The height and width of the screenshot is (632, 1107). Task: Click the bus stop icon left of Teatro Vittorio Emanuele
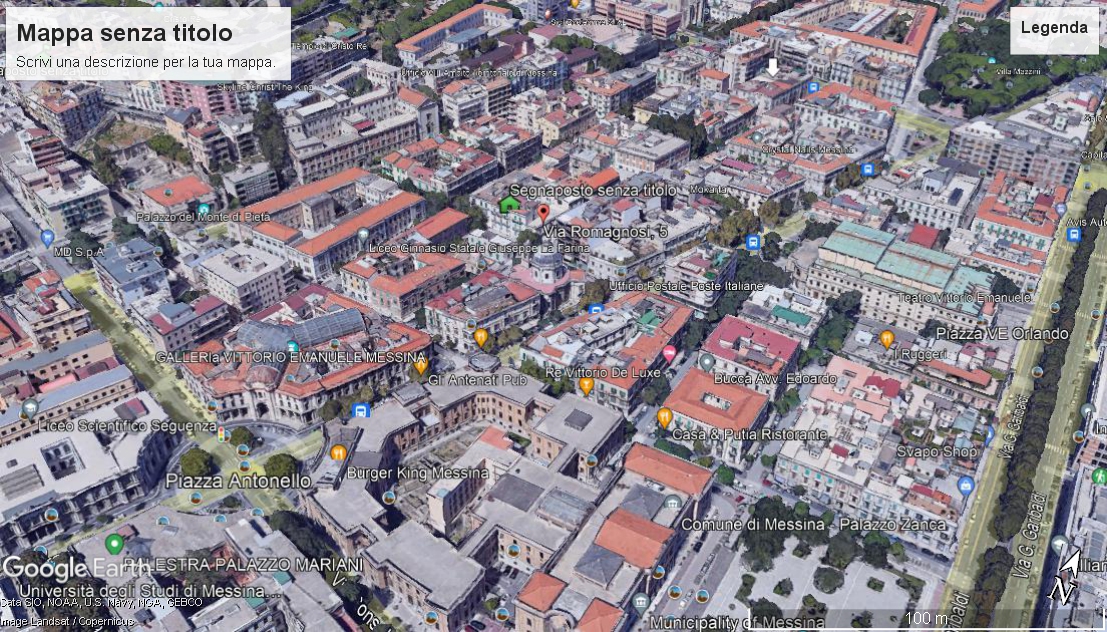tap(753, 242)
